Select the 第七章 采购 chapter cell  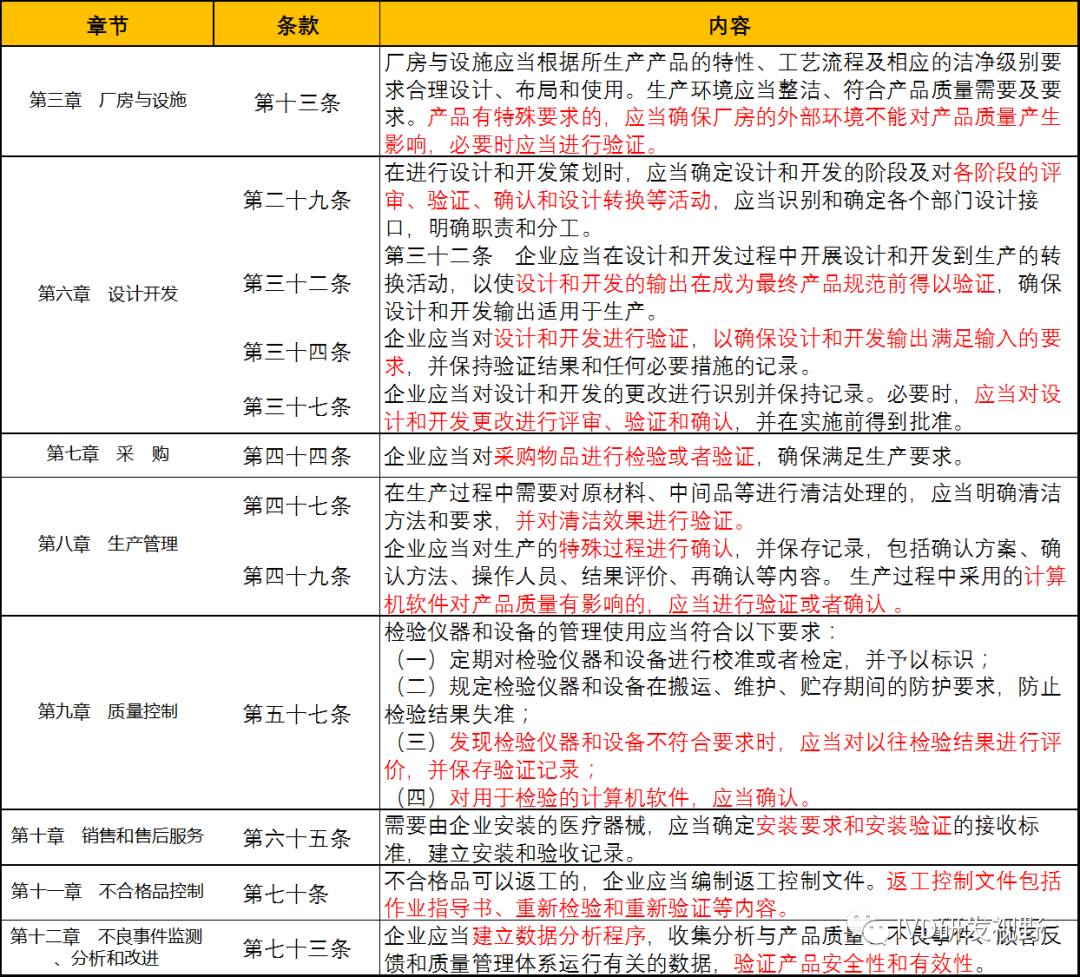pos(107,455)
